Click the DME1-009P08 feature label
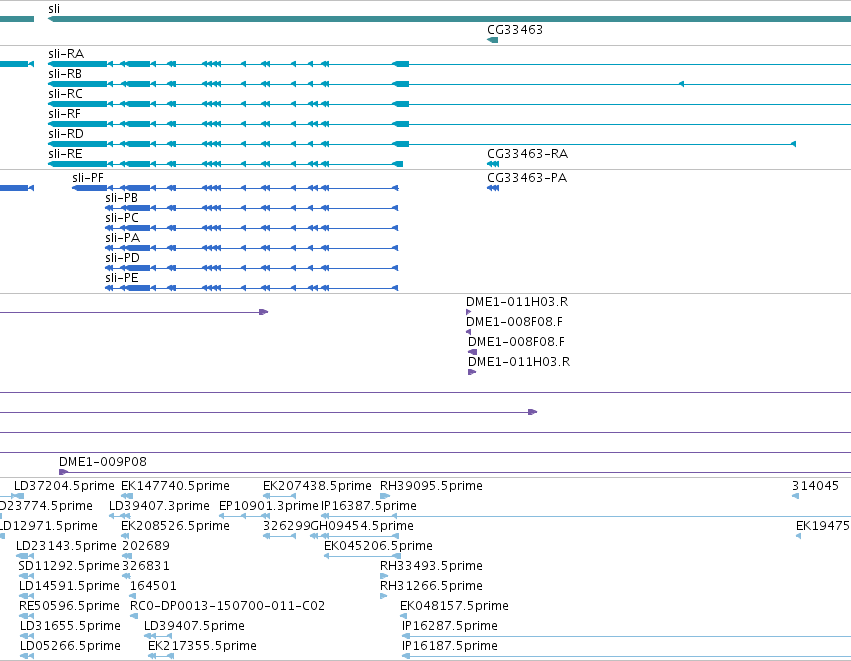Image resolution: width=851 pixels, height=661 pixels. tap(103, 462)
